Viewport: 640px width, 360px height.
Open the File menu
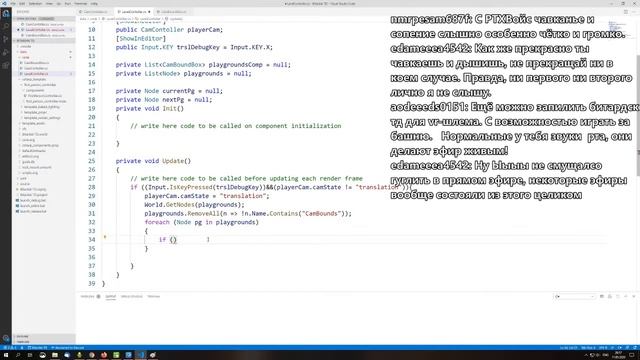click(13, 3)
